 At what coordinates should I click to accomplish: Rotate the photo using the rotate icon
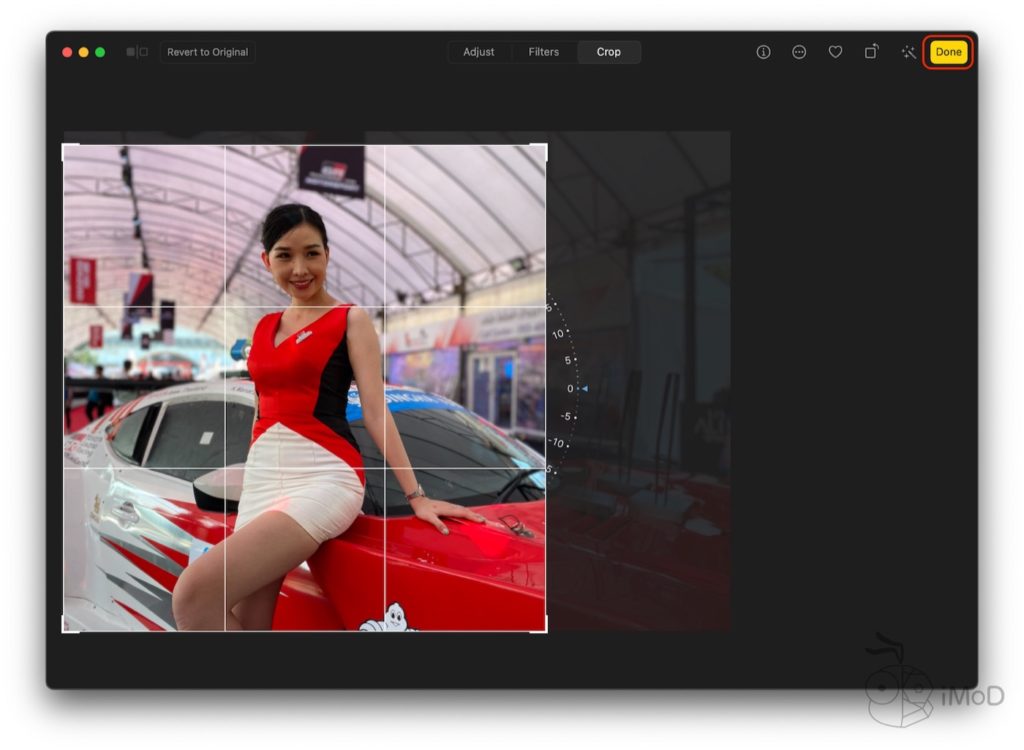click(x=872, y=52)
